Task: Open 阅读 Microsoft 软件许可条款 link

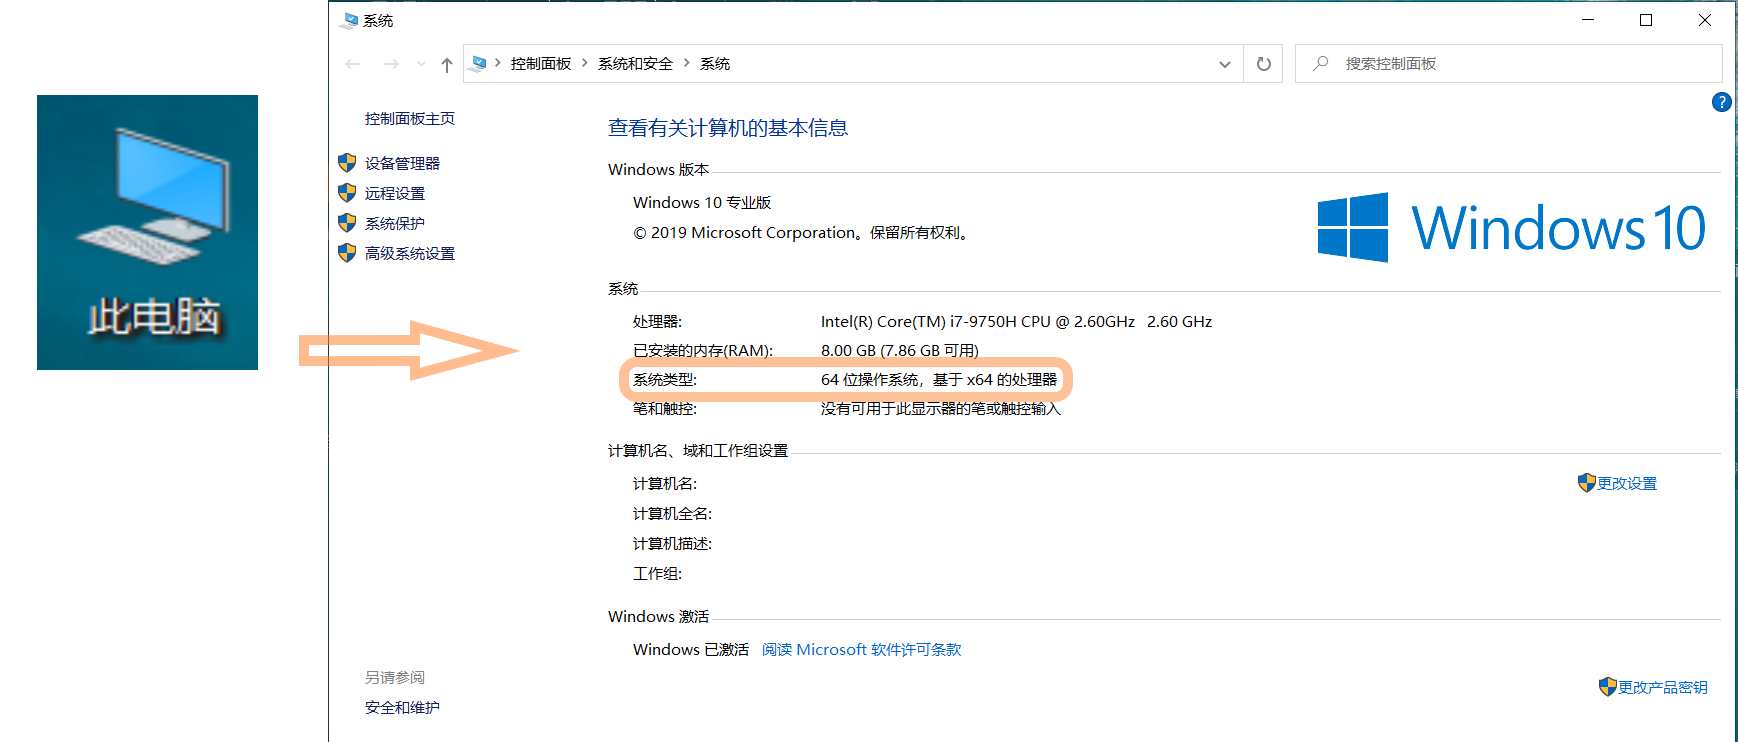Action: 861,649
